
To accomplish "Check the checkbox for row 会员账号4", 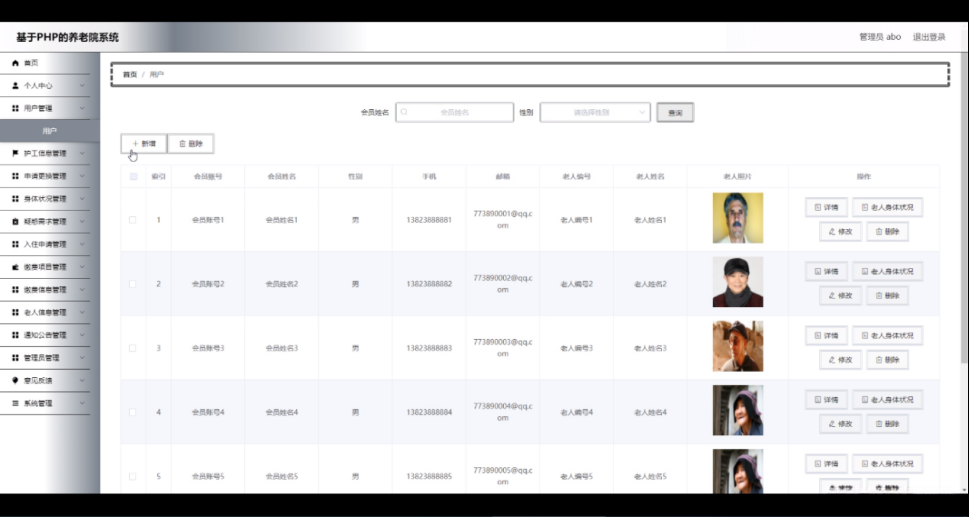I will tap(132, 412).
